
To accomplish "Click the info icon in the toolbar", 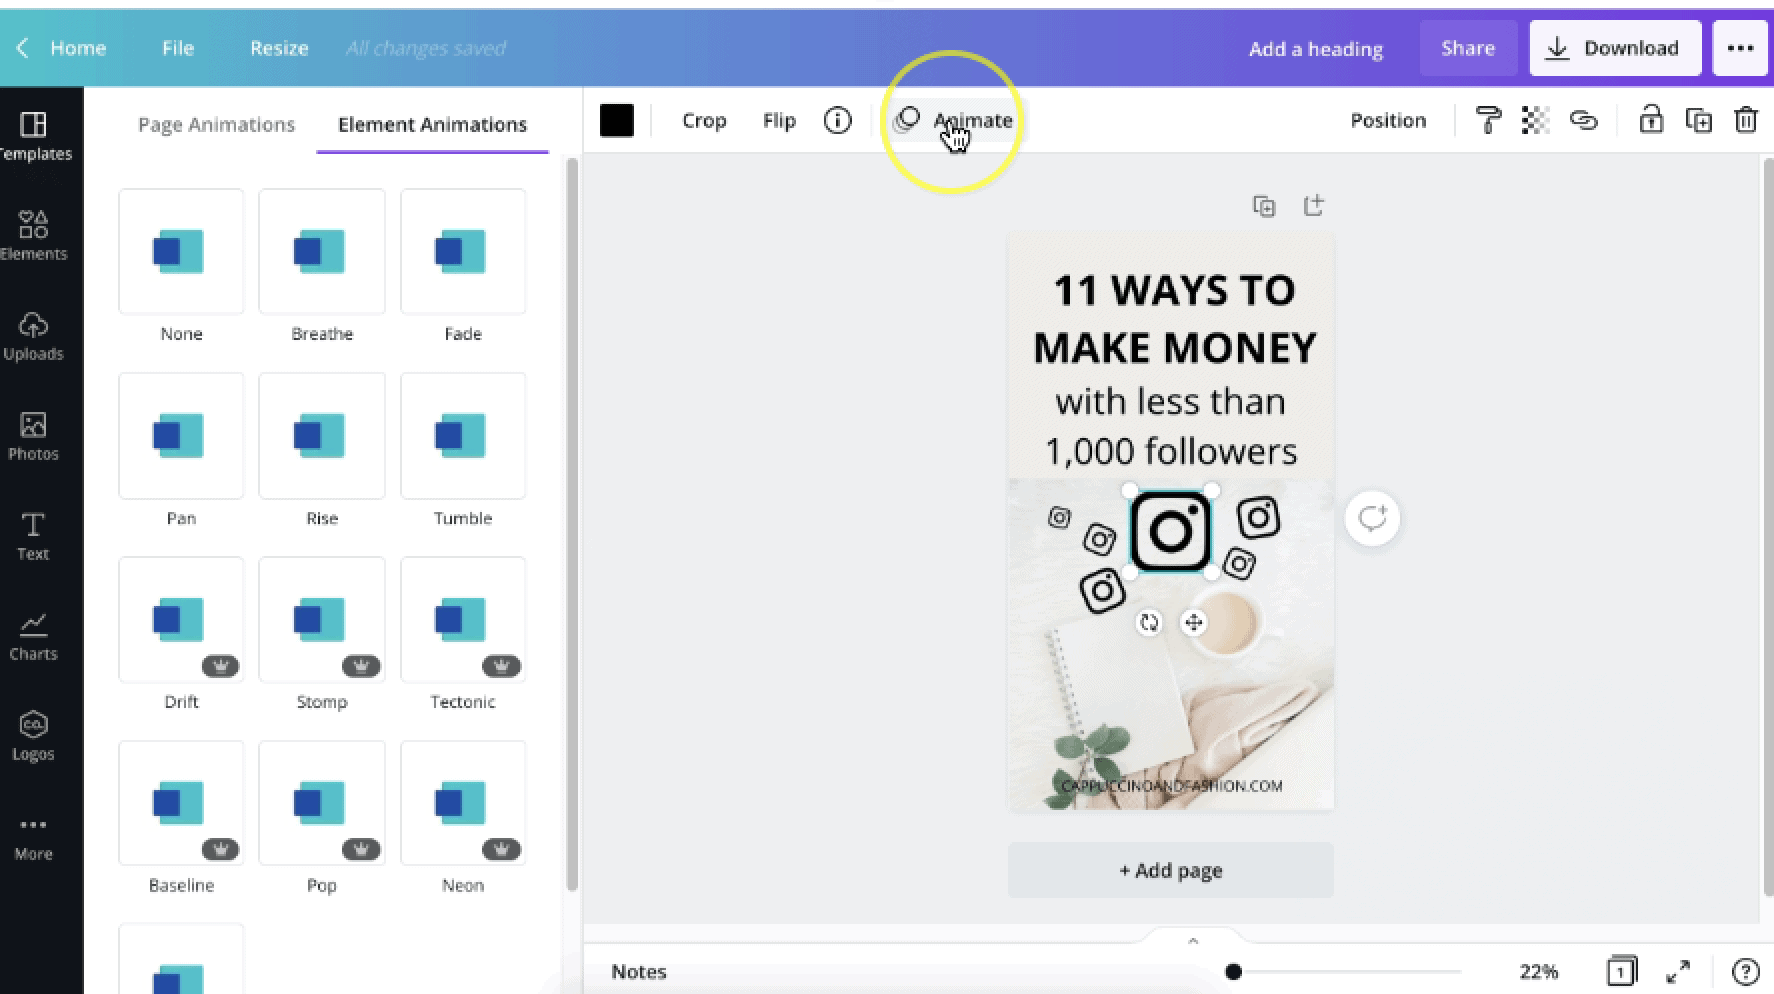I will click(837, 121).
